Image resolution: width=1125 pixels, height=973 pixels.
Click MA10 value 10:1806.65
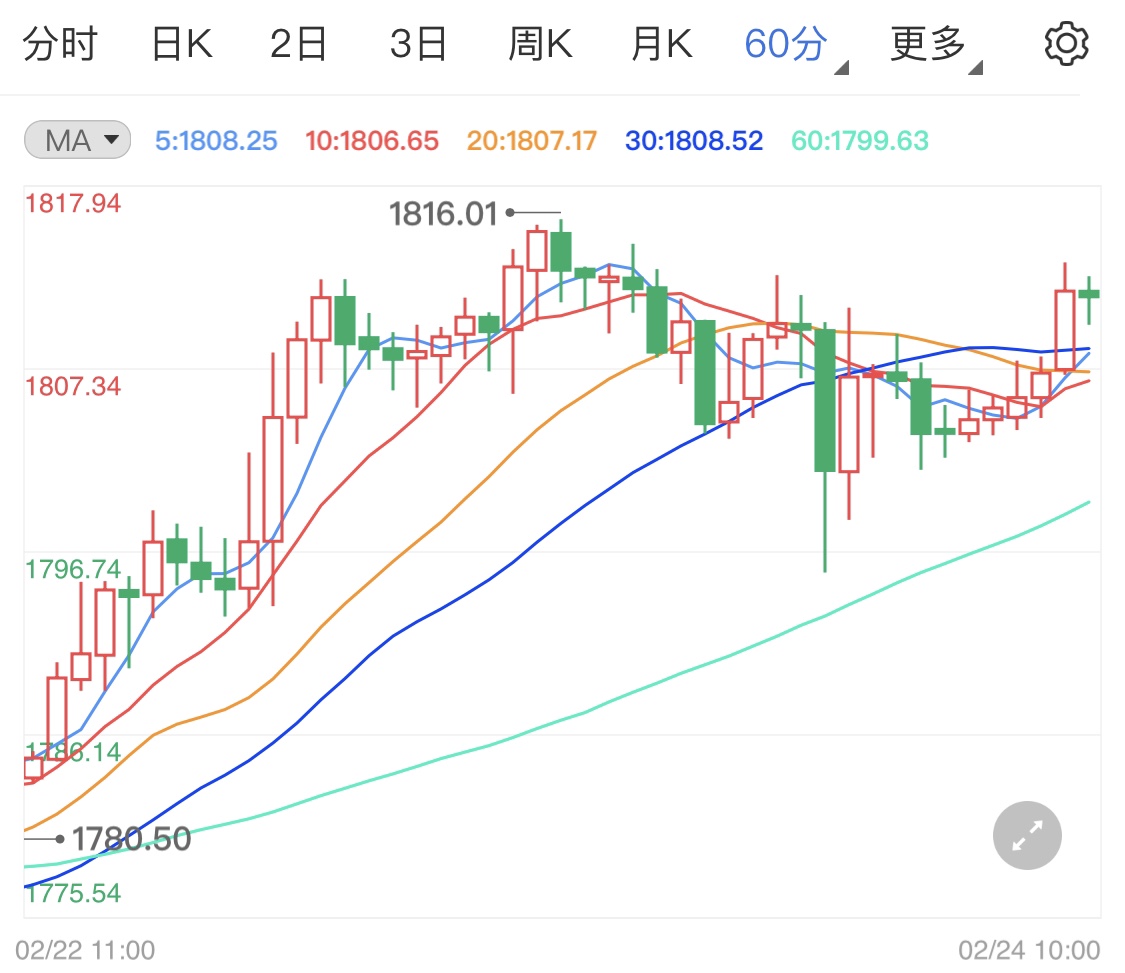coord(372,141)
